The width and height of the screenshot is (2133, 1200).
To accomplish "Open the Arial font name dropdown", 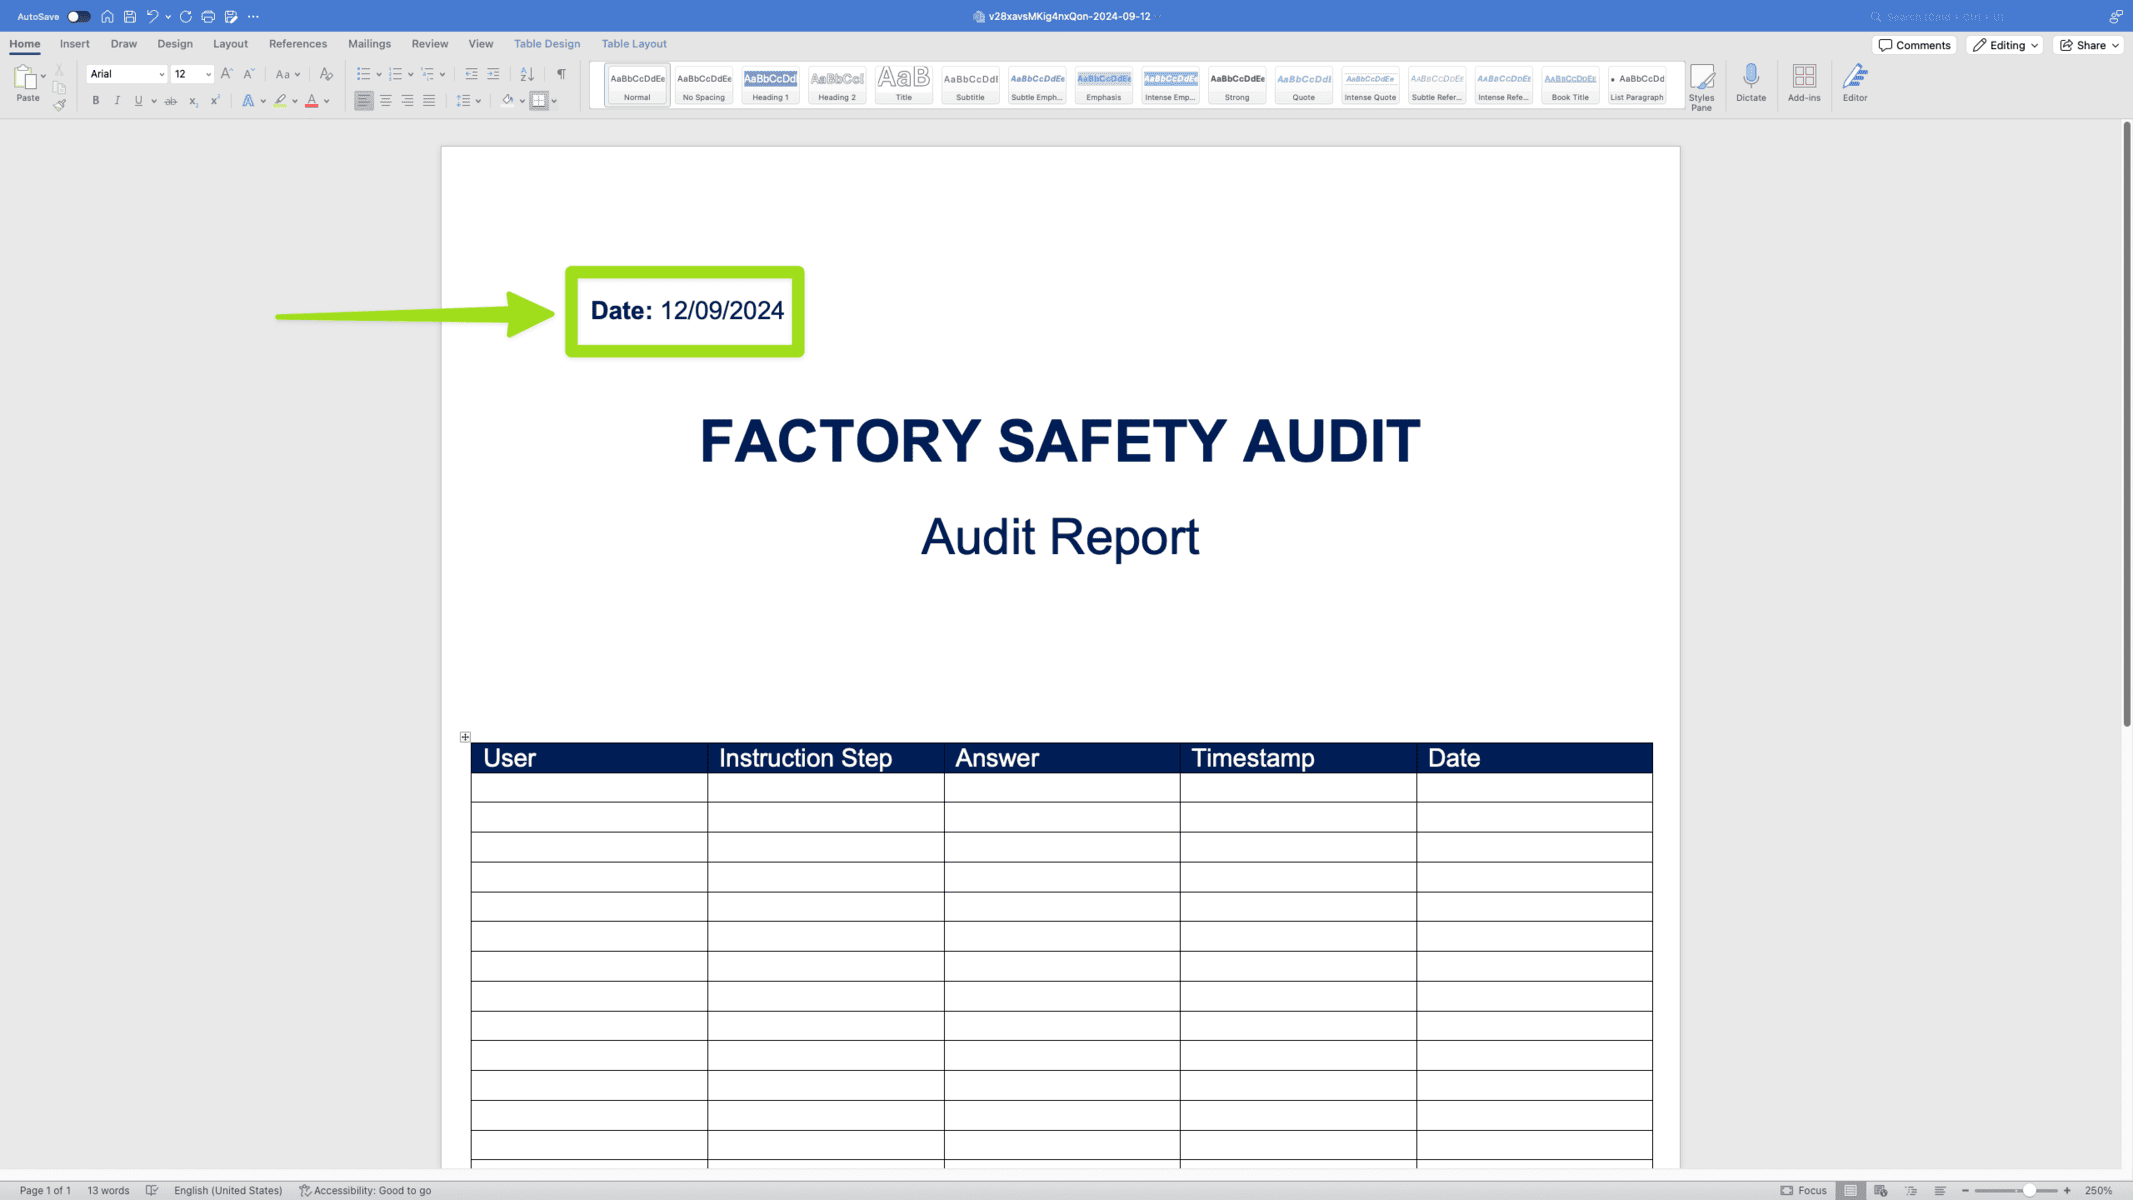I will point(162,74).
